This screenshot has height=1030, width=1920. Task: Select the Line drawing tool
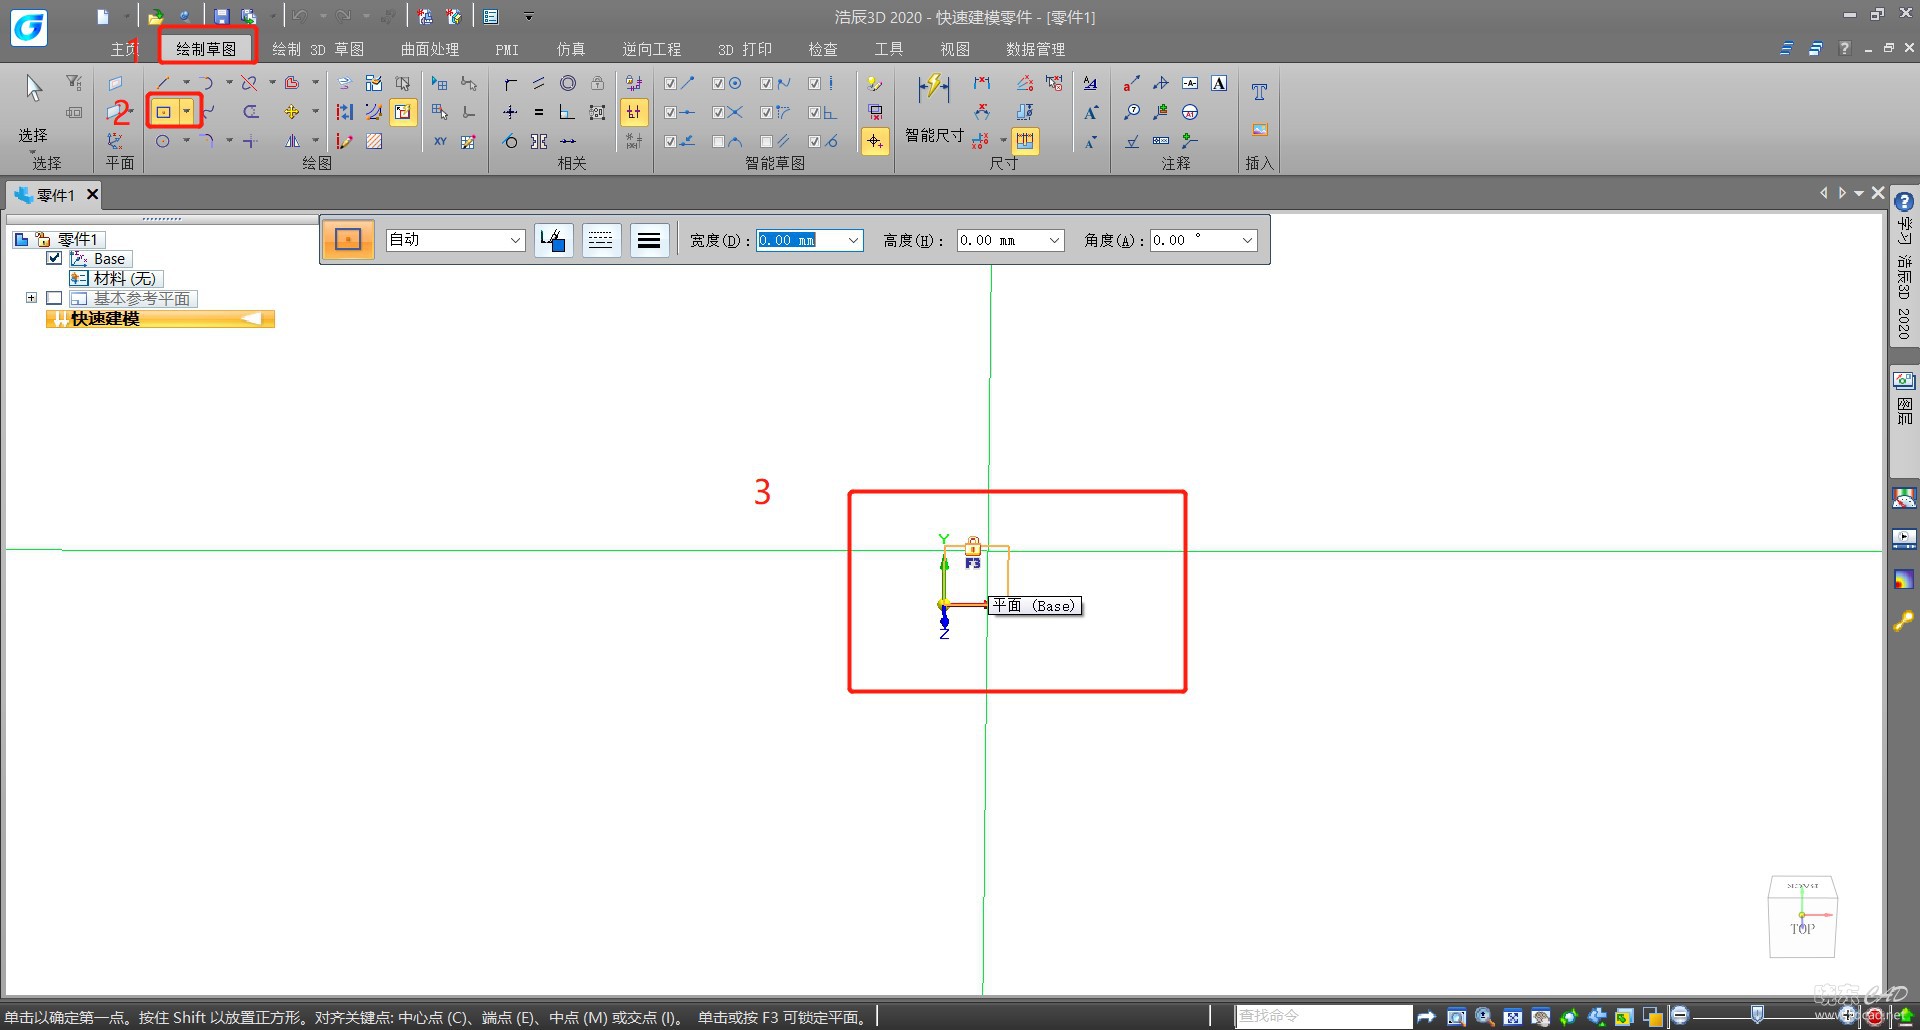click(x=162, y=83)
